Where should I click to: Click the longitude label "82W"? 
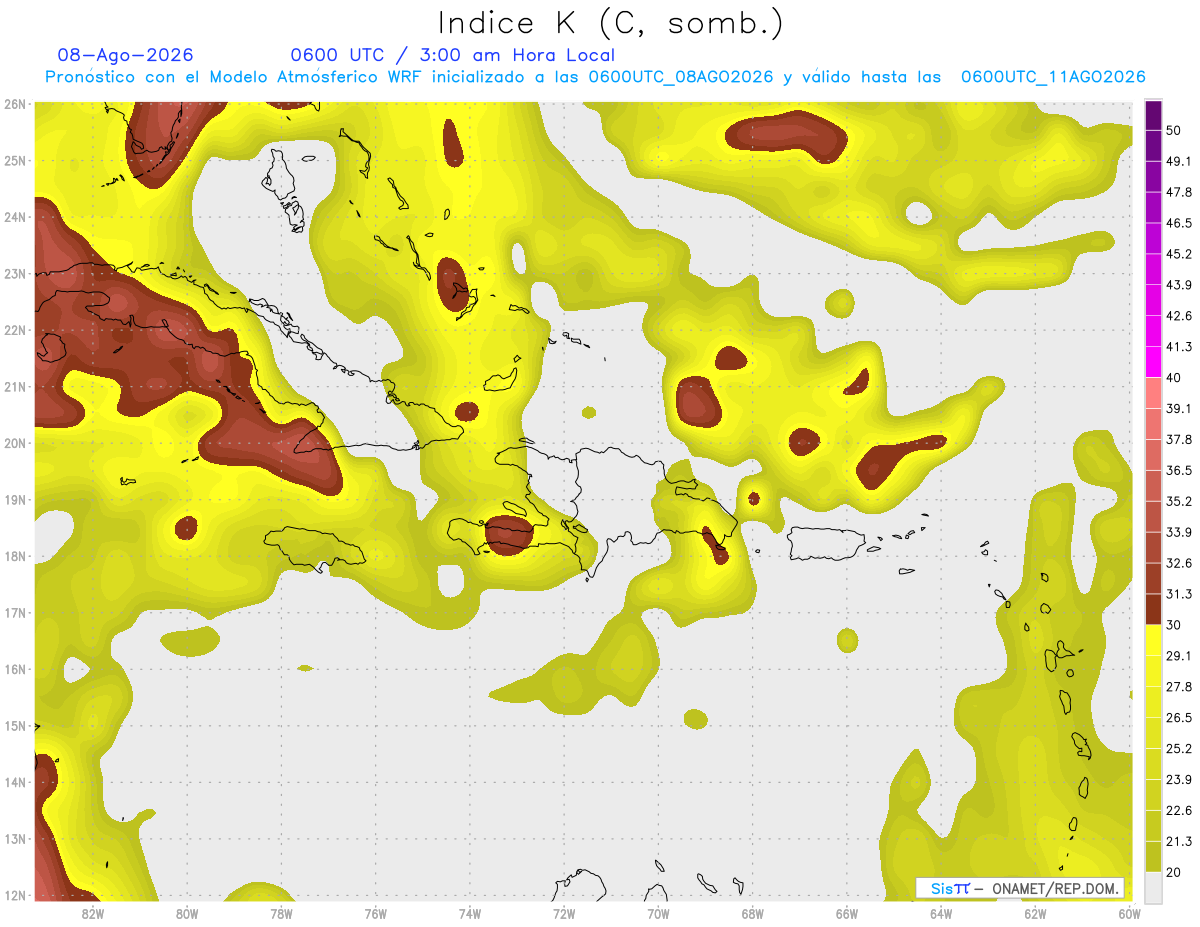coord(93,913)
